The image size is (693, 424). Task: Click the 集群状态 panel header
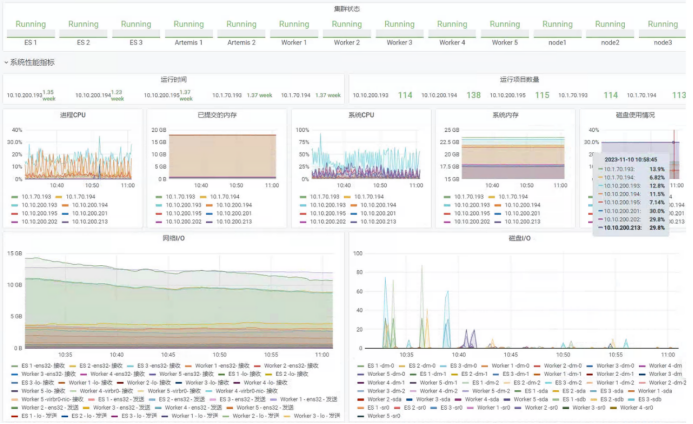coord(346,6)
